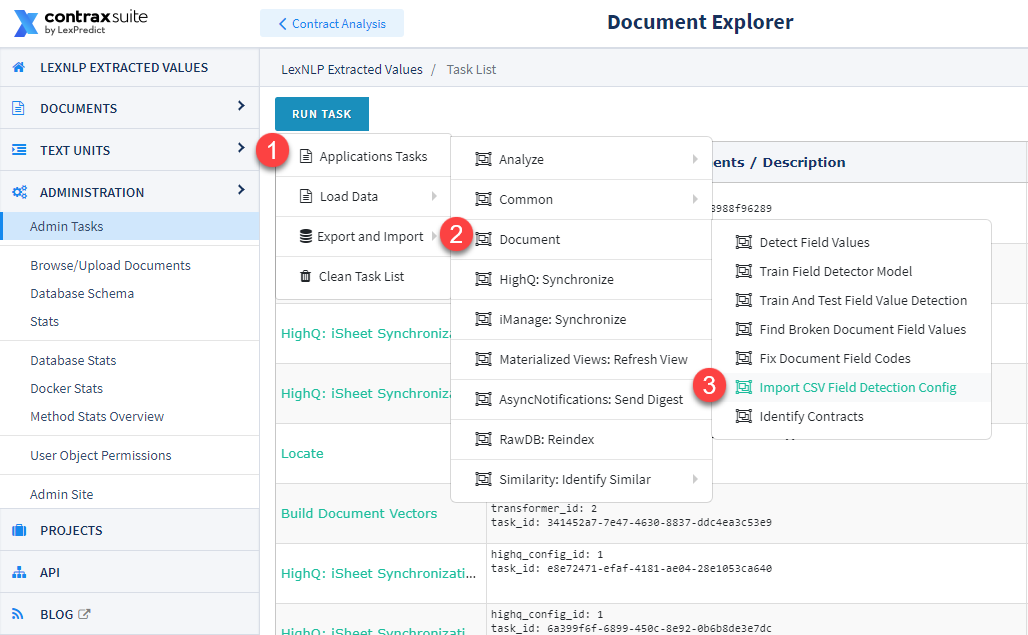Click the icon beside Common submenu entry

[483, 199]
